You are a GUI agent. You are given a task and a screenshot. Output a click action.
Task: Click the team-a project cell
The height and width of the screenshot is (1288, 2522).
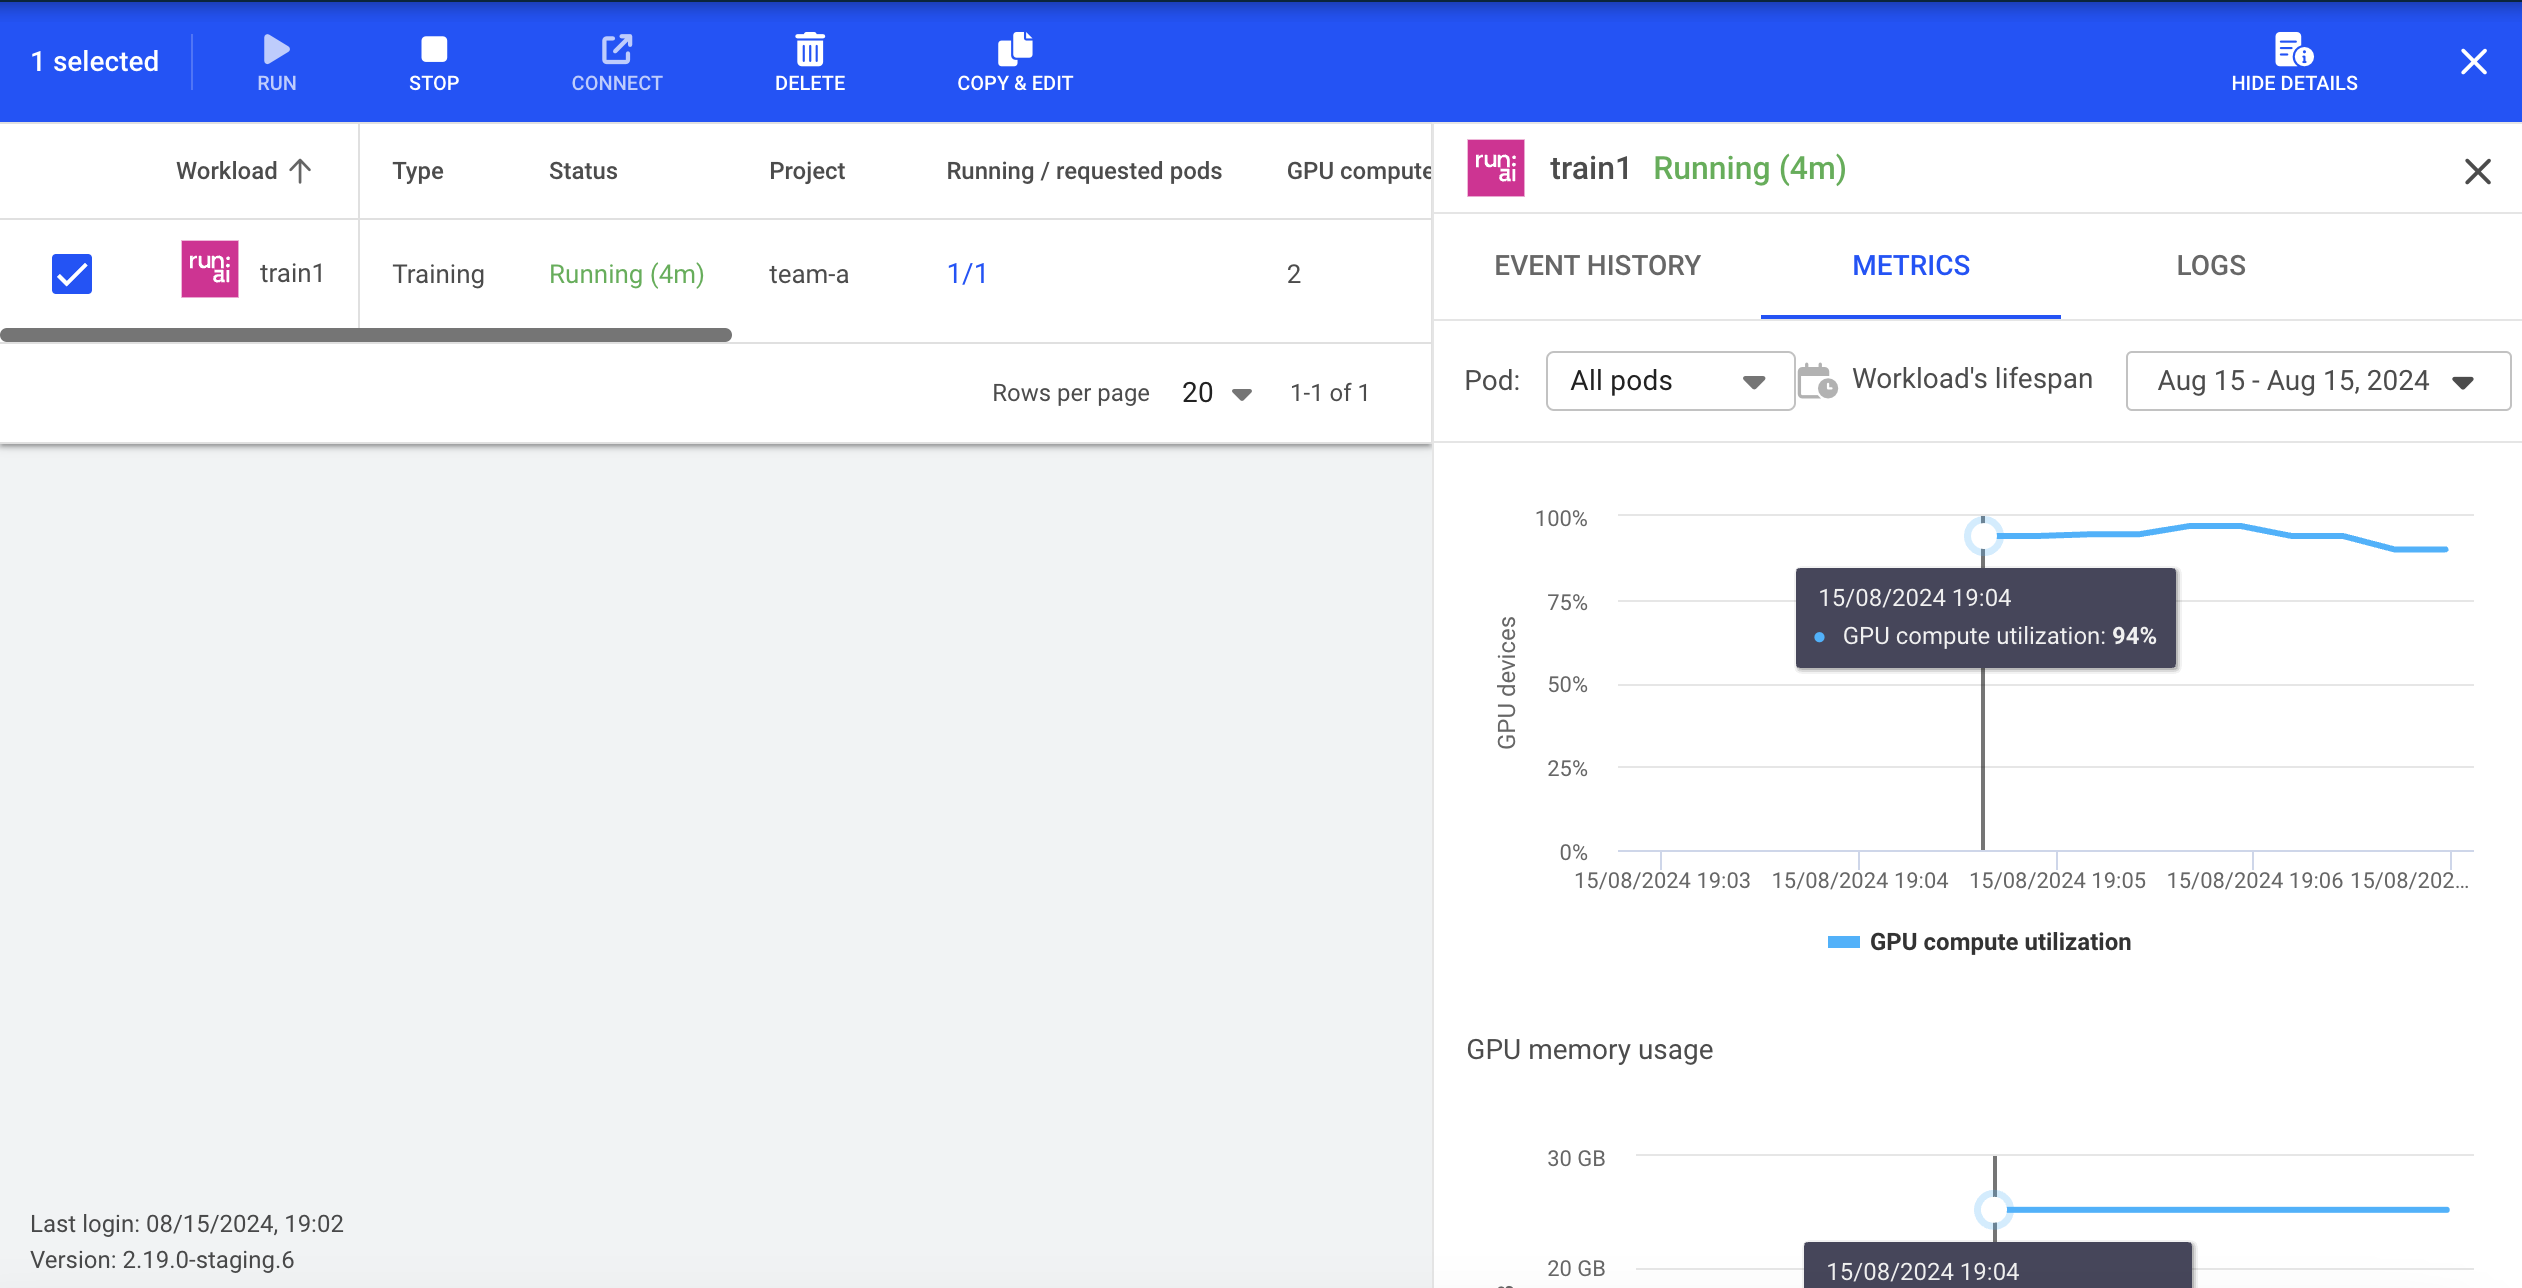(x=808, y=274)
